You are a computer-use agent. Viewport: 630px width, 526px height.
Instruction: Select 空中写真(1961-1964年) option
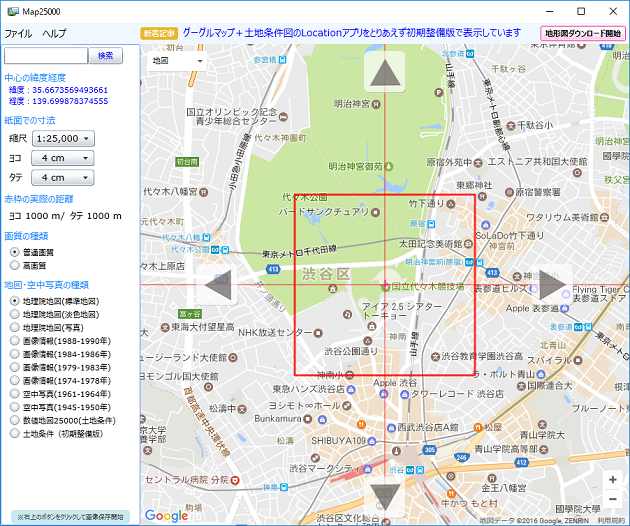15,394
